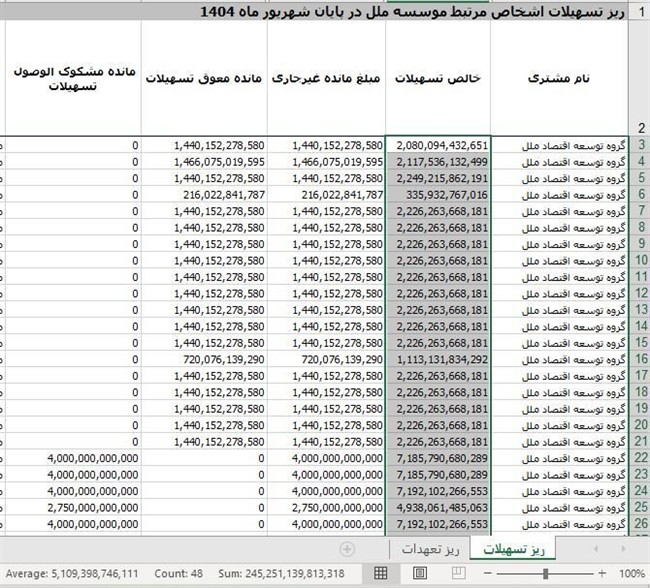Click the row 16 header
Viewport: 650px width, 588px height.
(x=641, y=360)
